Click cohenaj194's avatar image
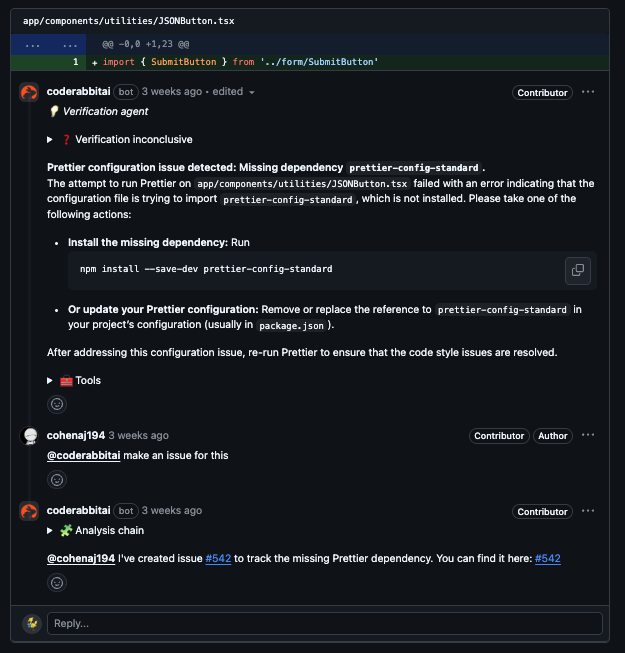 point(30,436)
